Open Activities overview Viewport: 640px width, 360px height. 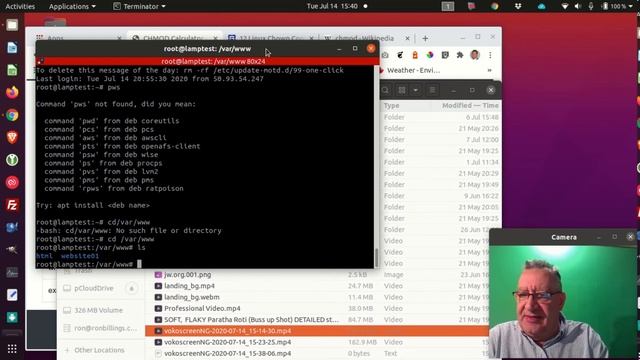(x=20, y=6)
